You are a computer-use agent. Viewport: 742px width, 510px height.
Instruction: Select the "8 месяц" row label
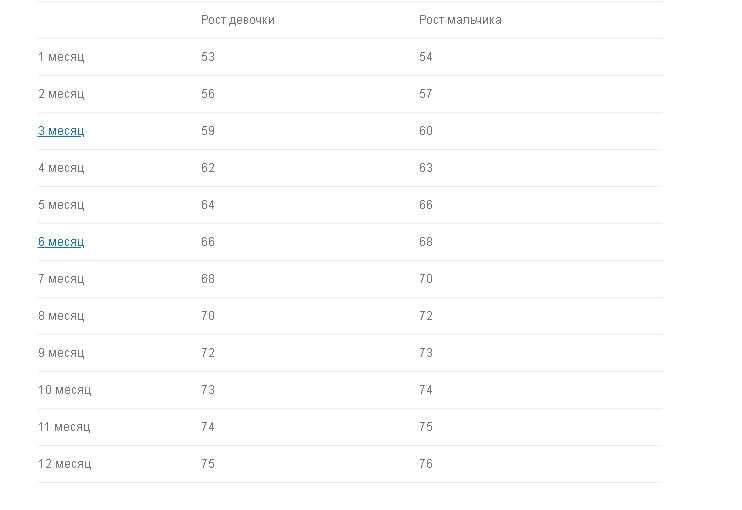click(61, 316)
